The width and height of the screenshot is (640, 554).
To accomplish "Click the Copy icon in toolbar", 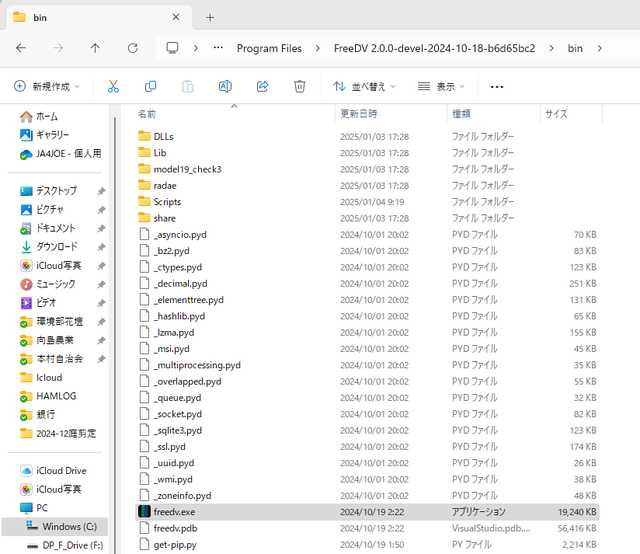I will [150, 87].
